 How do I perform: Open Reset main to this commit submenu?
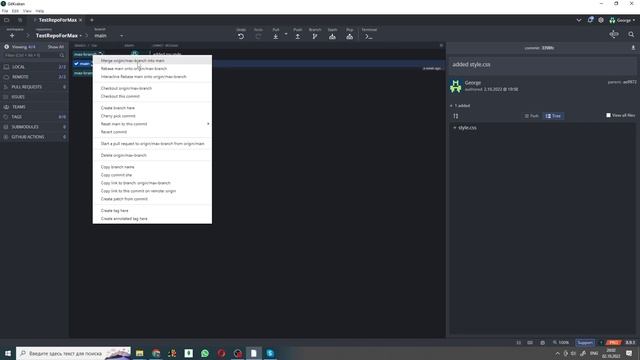(x=152, y=124)
